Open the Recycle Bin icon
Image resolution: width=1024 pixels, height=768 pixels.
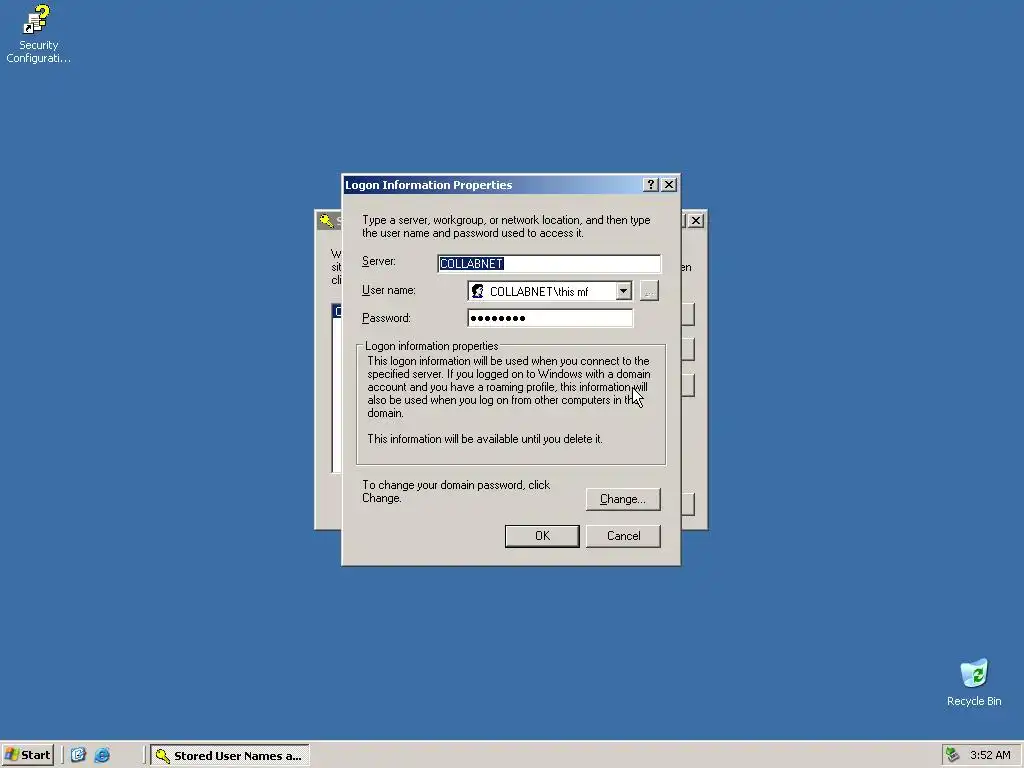pos(974,683)
